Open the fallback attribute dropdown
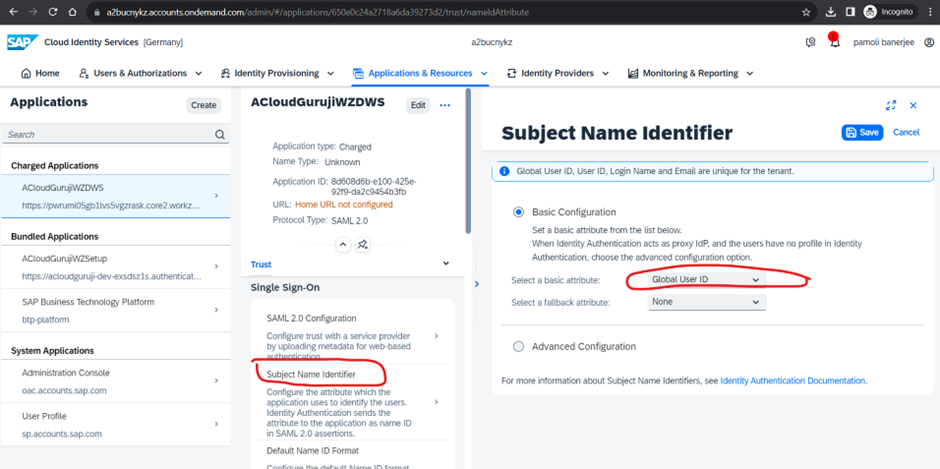This screenshot has height=469, width=940. pyautogui.click(x=706, y=301)
